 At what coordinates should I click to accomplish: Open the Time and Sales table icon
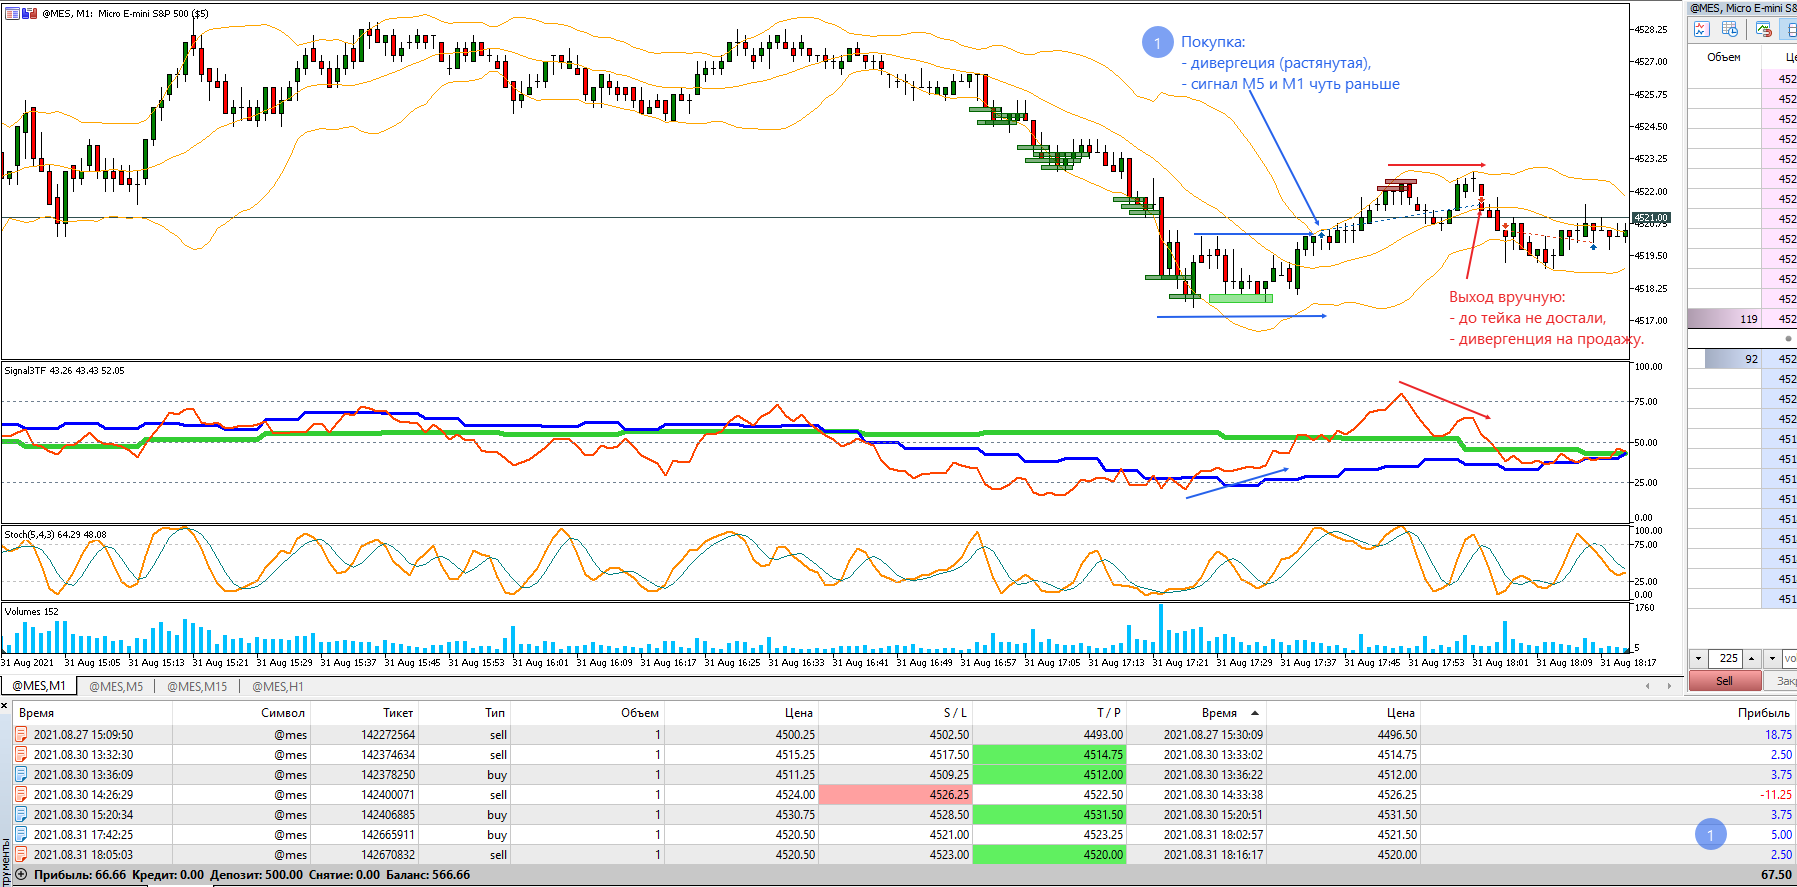[1730, 30]
